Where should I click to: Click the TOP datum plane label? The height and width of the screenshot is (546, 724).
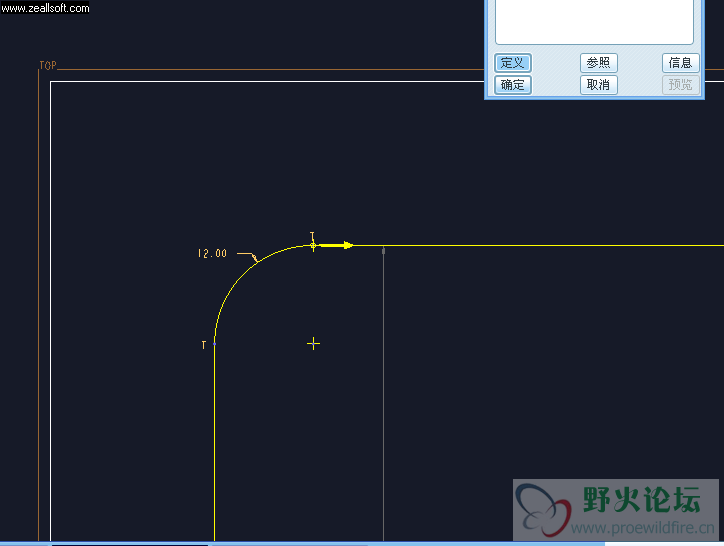point(48,65)
